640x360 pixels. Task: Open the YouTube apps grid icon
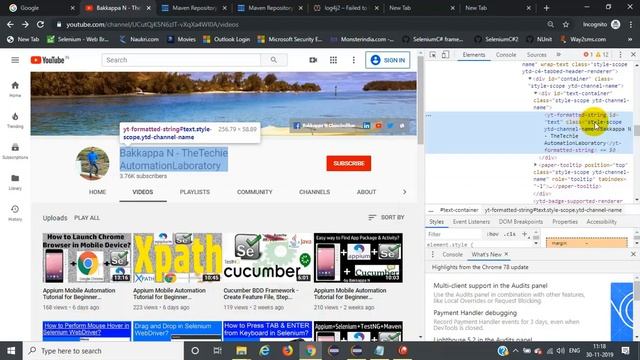[333, 60]
